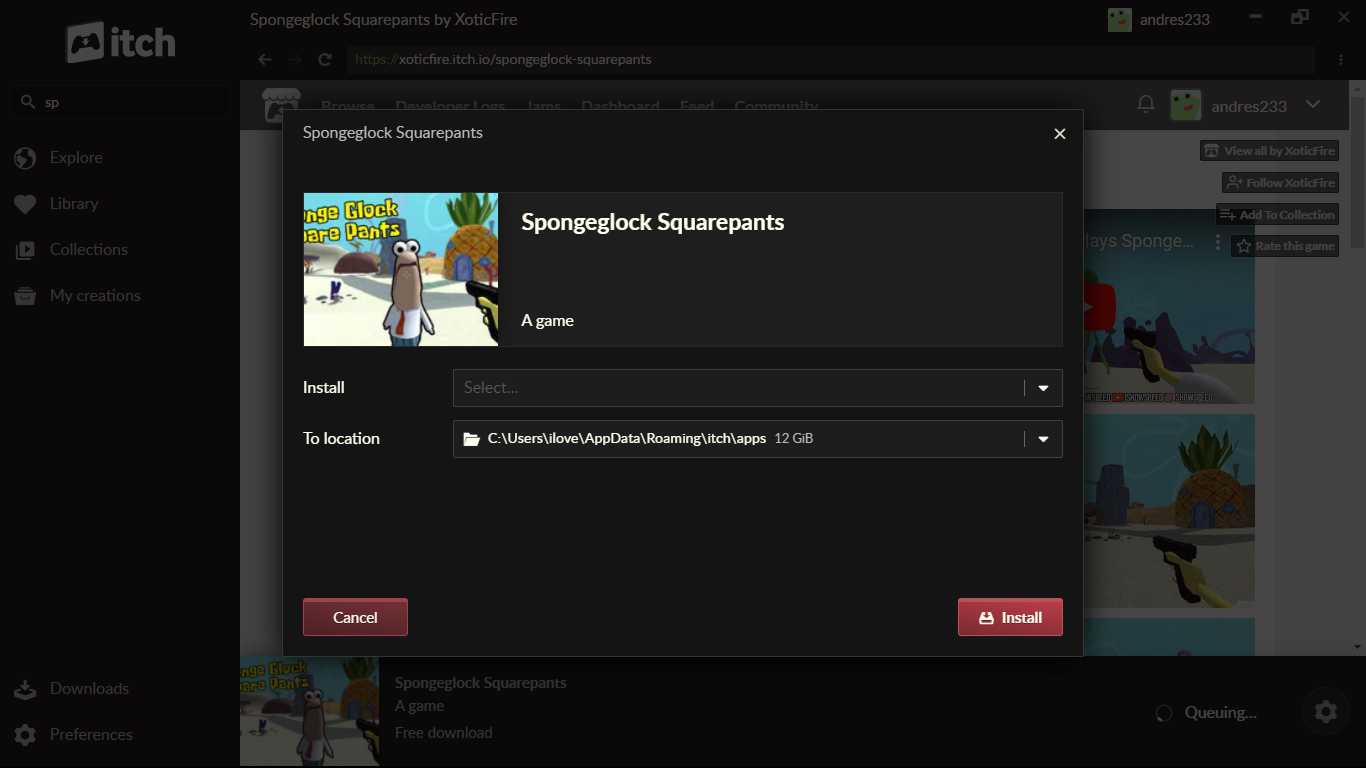Image resolution: width=1366 pixels, height=768 pixels.
Task: Open the round gear button in bottom bar
Action: (x=1326, y=712)
